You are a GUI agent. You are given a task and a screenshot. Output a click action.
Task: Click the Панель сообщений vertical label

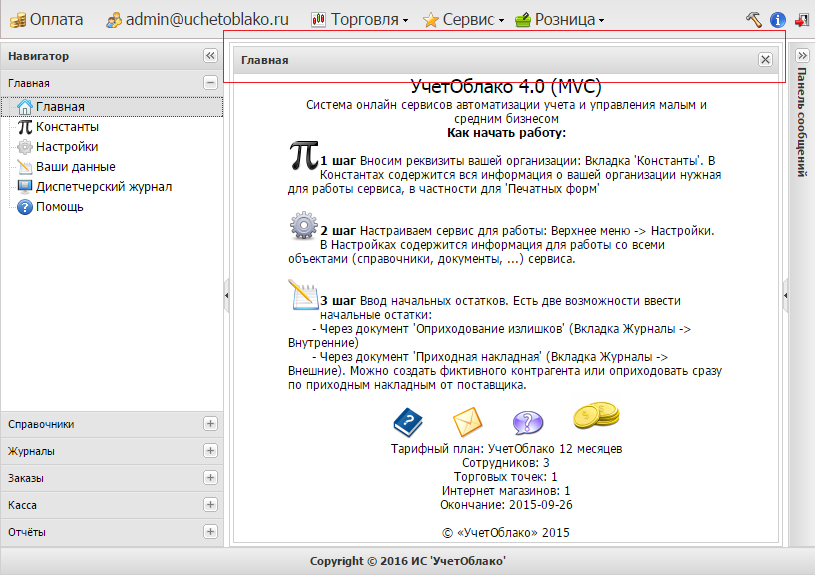point(802,123)
